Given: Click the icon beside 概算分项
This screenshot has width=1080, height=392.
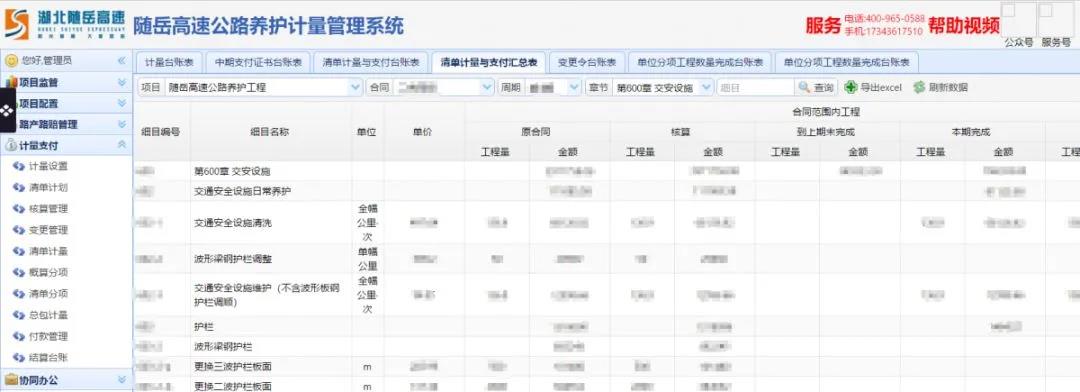Looking at the screenshot, I should coord(19,273).
